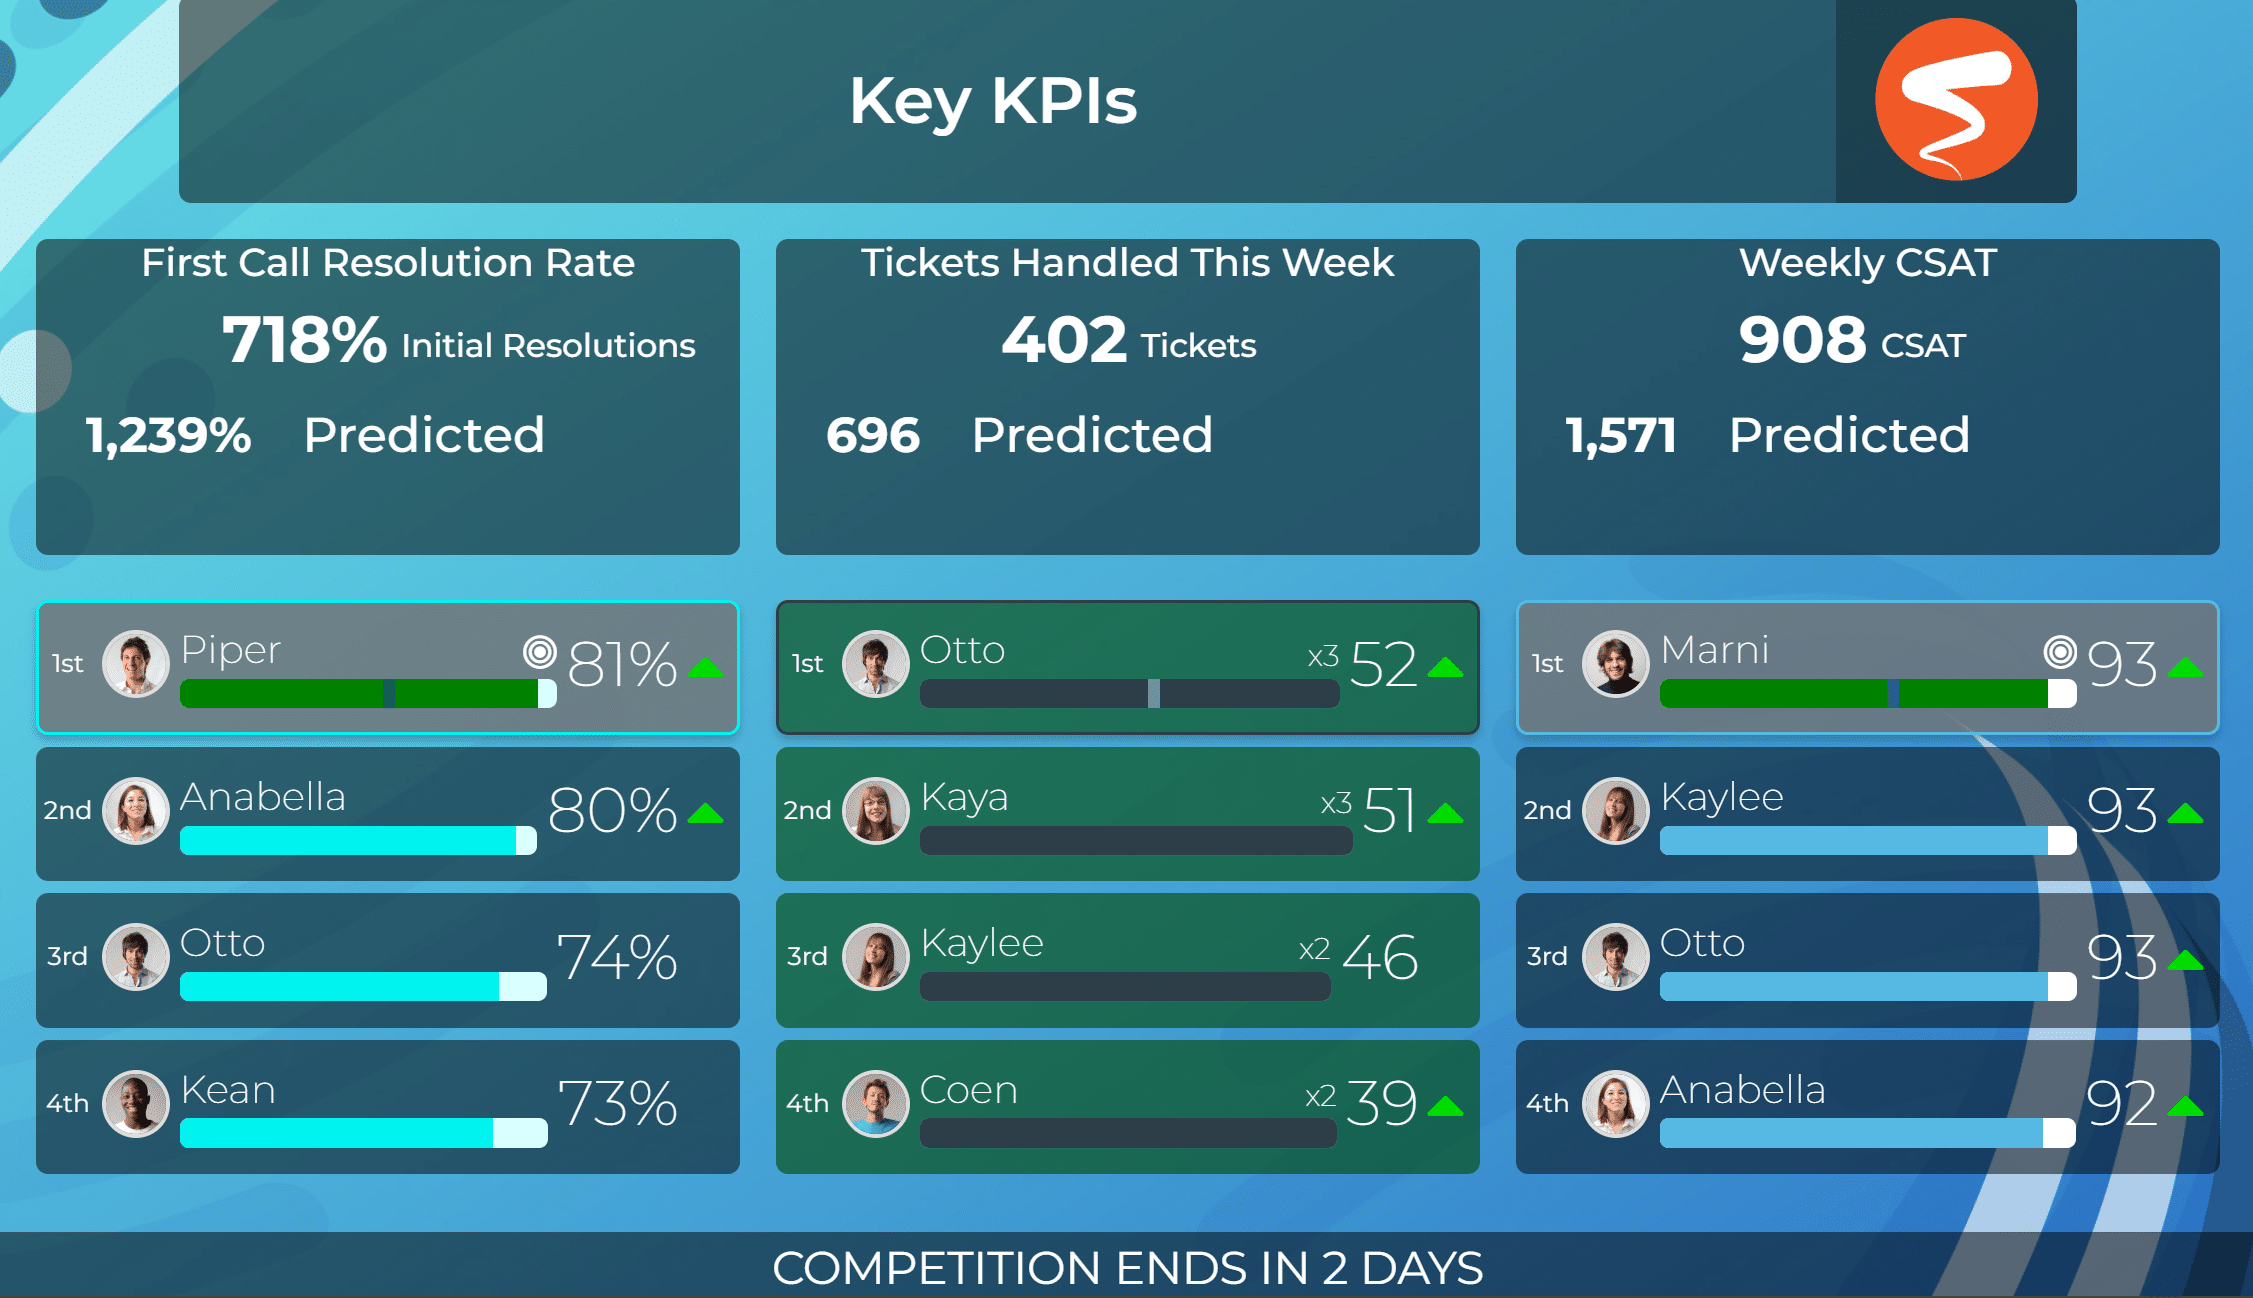Screen dimensions: 2253x1298
Task: Click the target icon beside Piper's 81%
Action: click(x=540, y=653)
